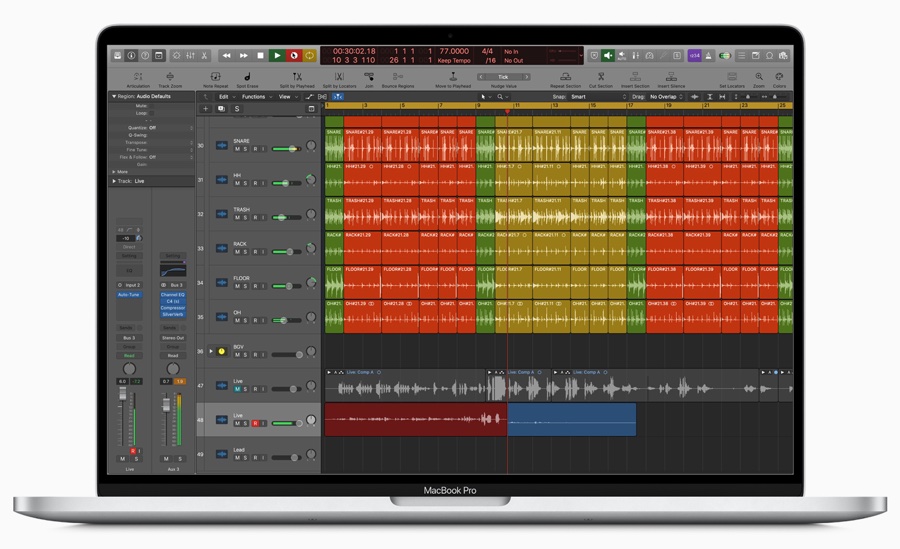This screenshot has width=900, height=549.
Task: Expand the BGV track folder
Action: coord(210,351)
